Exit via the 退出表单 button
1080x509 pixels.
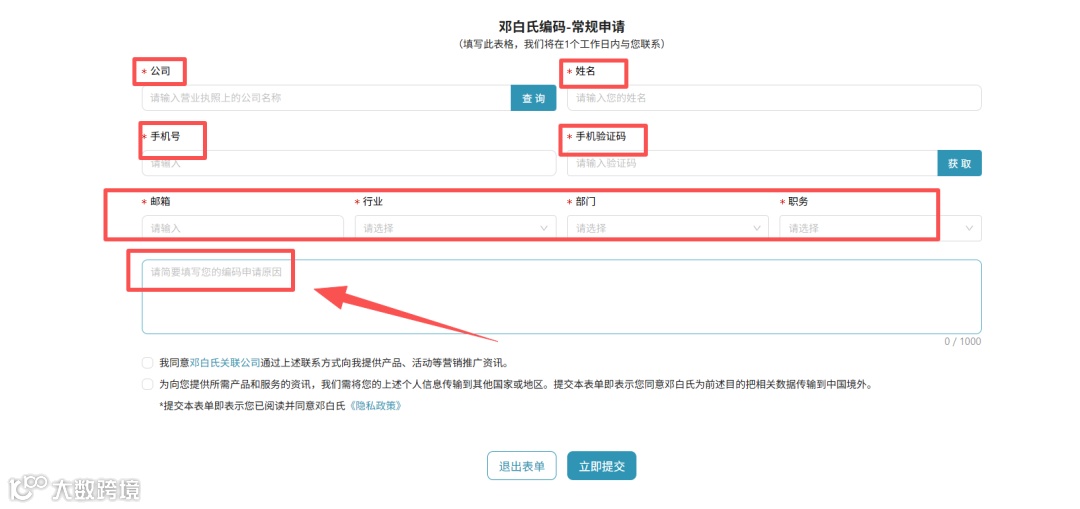click(521, 466)
